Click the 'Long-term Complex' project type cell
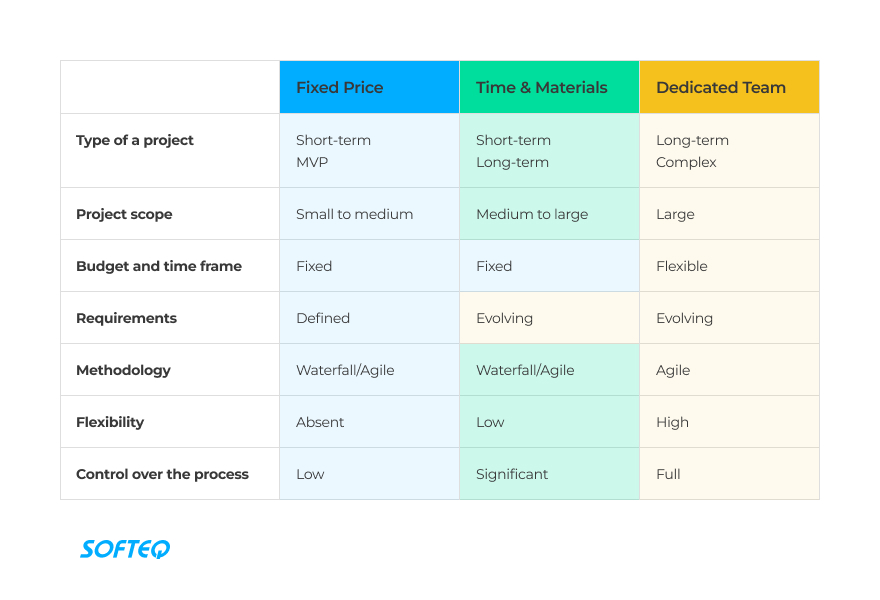Viewport: 880px width, 600px height. [x=692, y=151]
